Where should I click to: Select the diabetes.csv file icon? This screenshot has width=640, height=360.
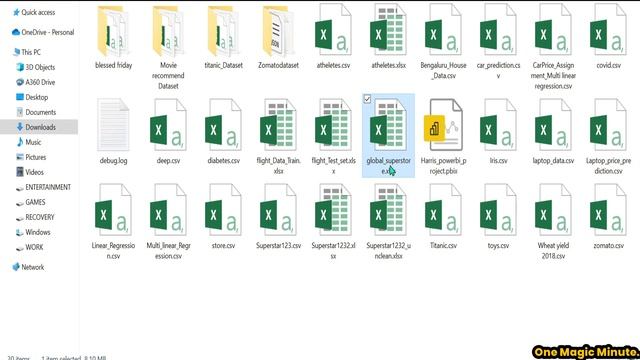pos(223,124)
